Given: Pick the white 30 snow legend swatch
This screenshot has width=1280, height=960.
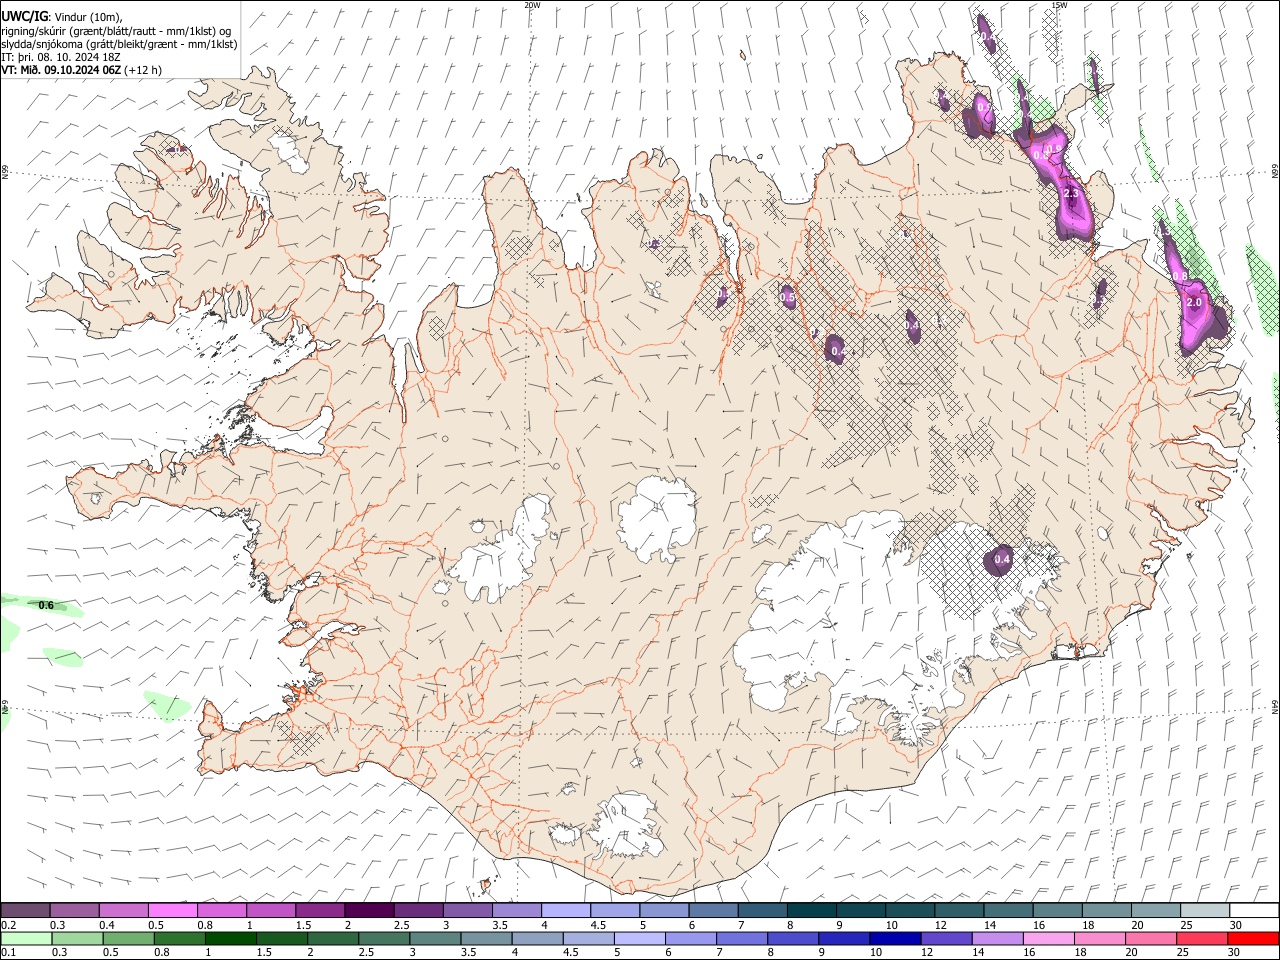Looking at the screenshot, I should tap(1254, 911).
